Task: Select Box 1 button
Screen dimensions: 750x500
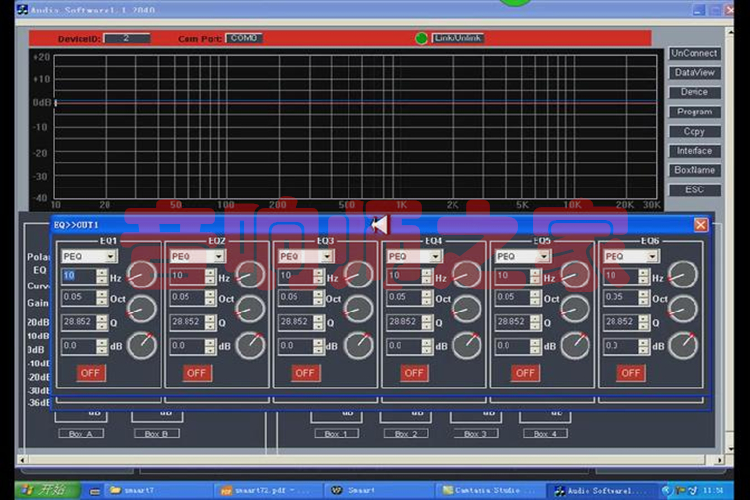Action: [337, 433]
